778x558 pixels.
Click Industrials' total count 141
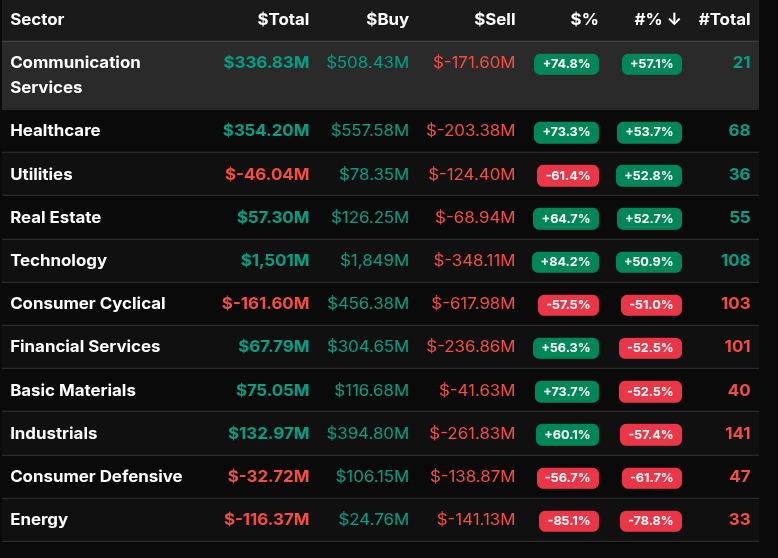(x=737, y=433)
